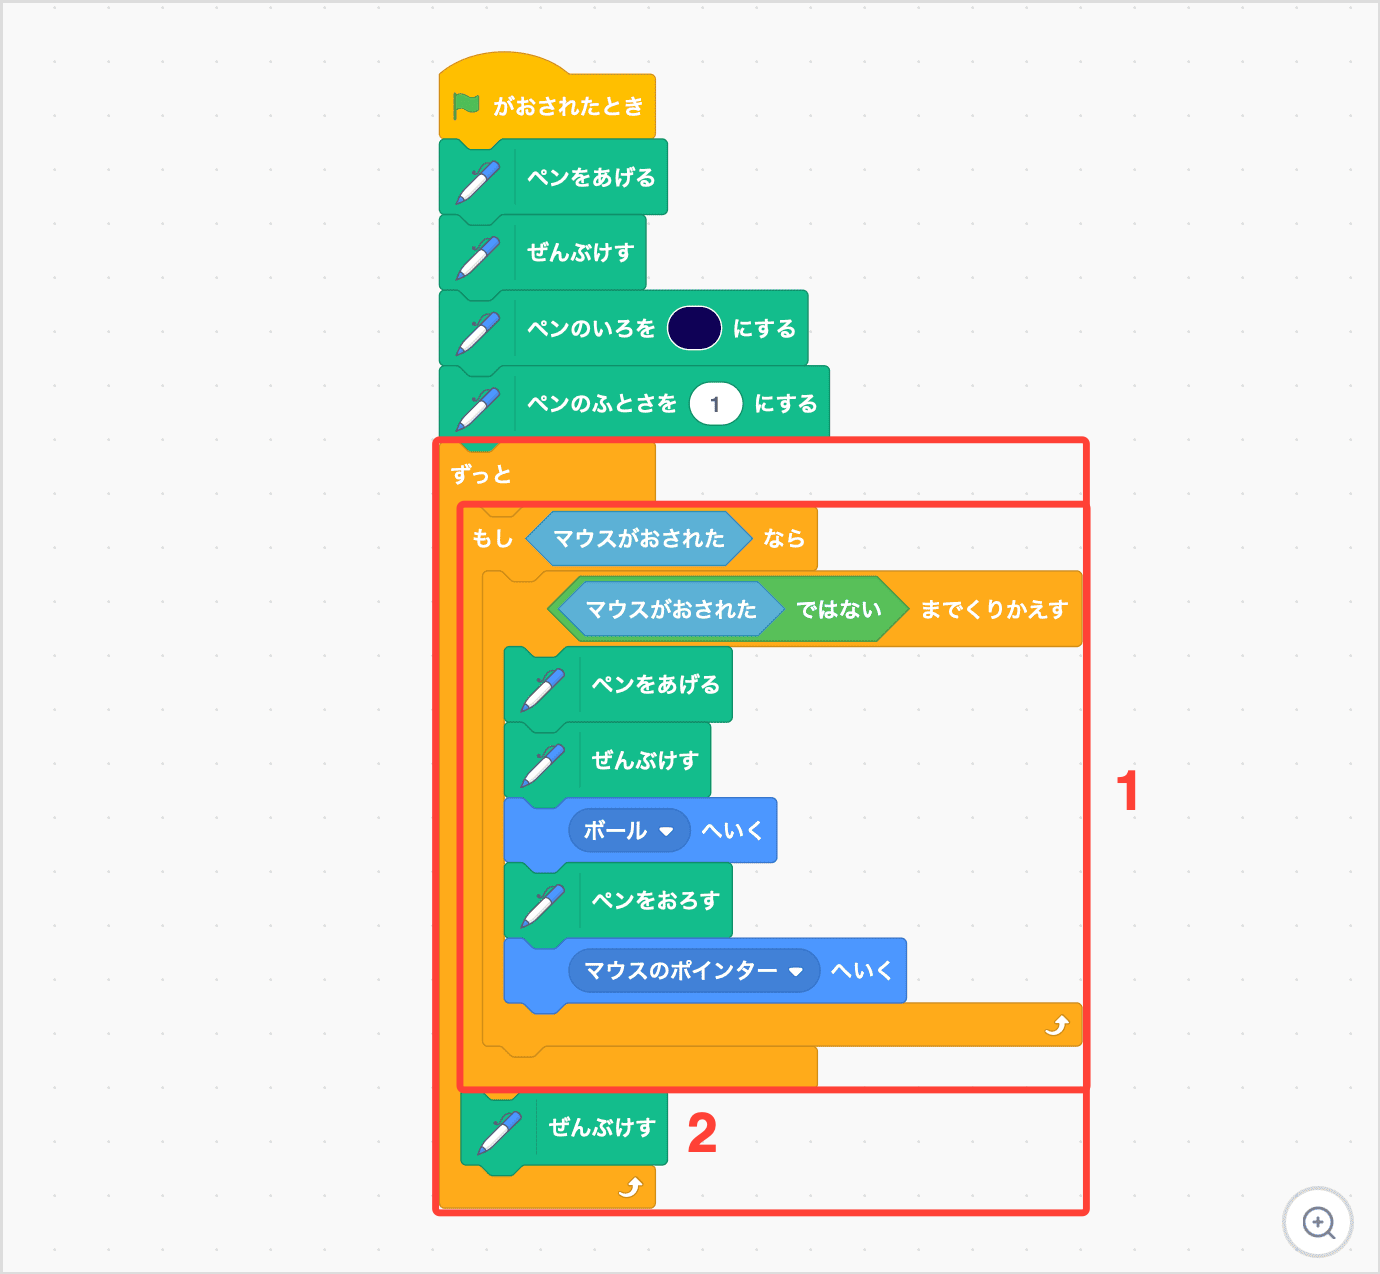Viewport: 1380px width, 1274px height.
Task: Click the ずっと forever block label
Action: [481, 474]
